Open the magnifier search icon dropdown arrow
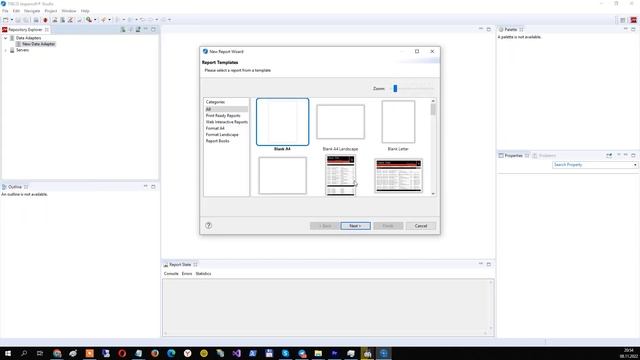 click(95, 20)
